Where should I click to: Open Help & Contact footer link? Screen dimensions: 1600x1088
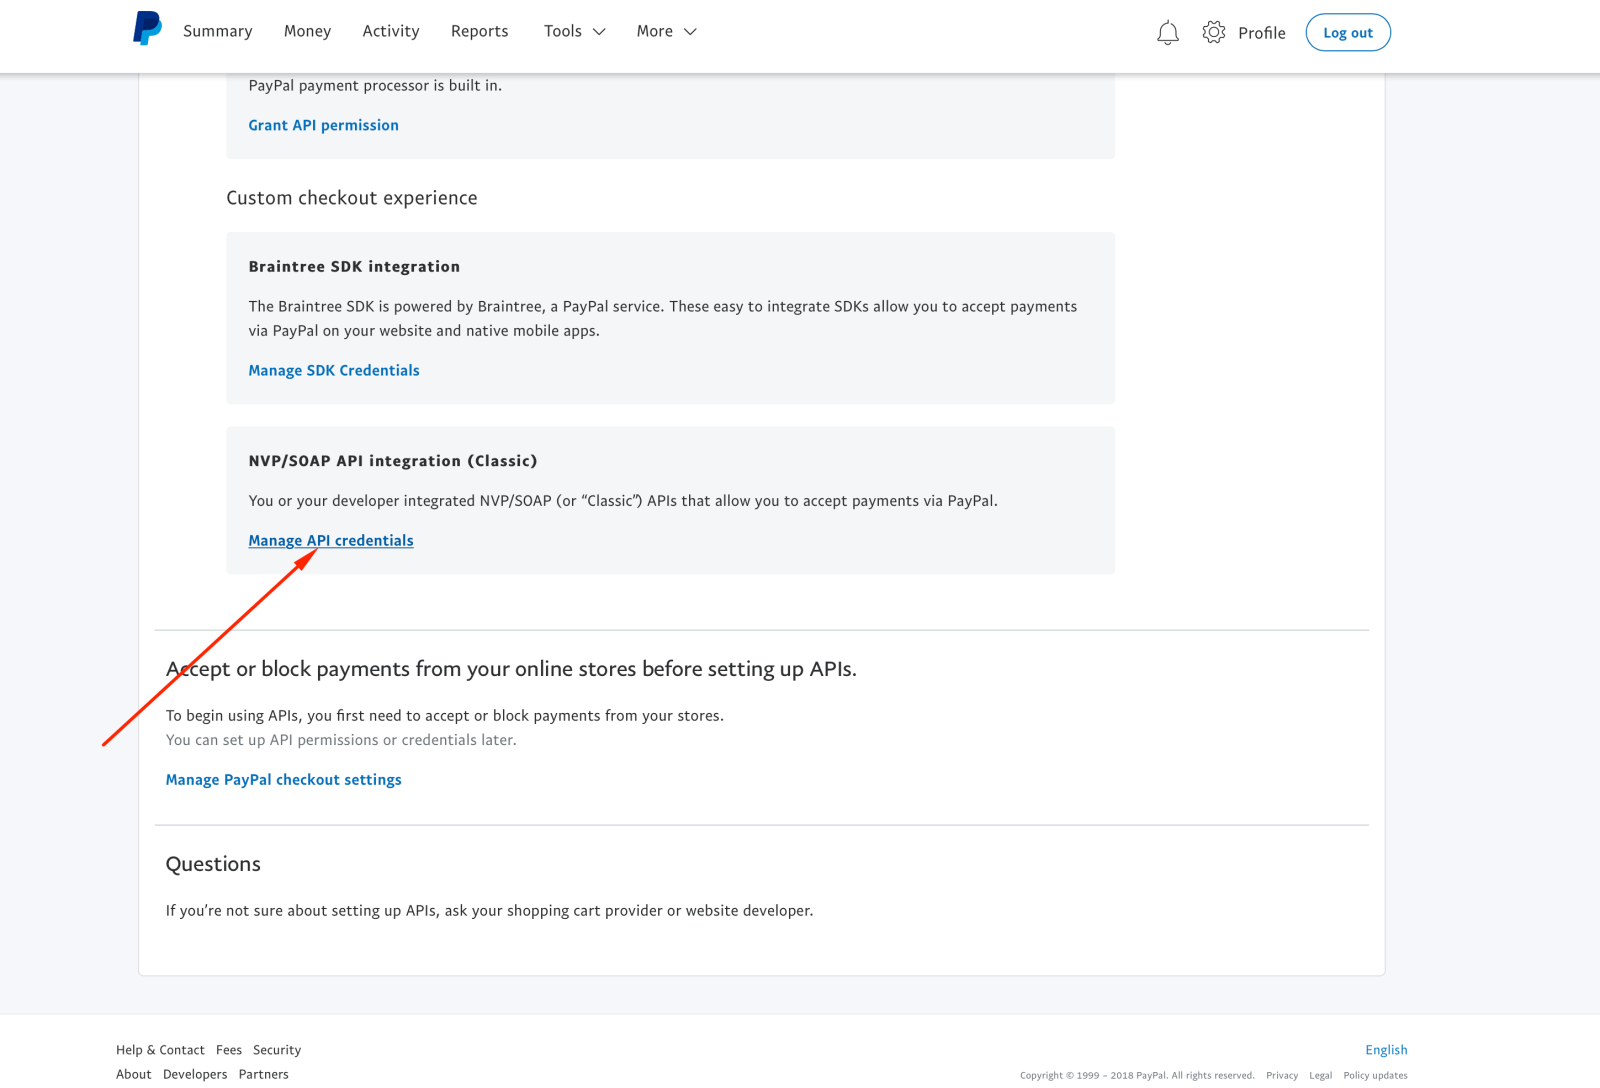[x=160, y=1050]
